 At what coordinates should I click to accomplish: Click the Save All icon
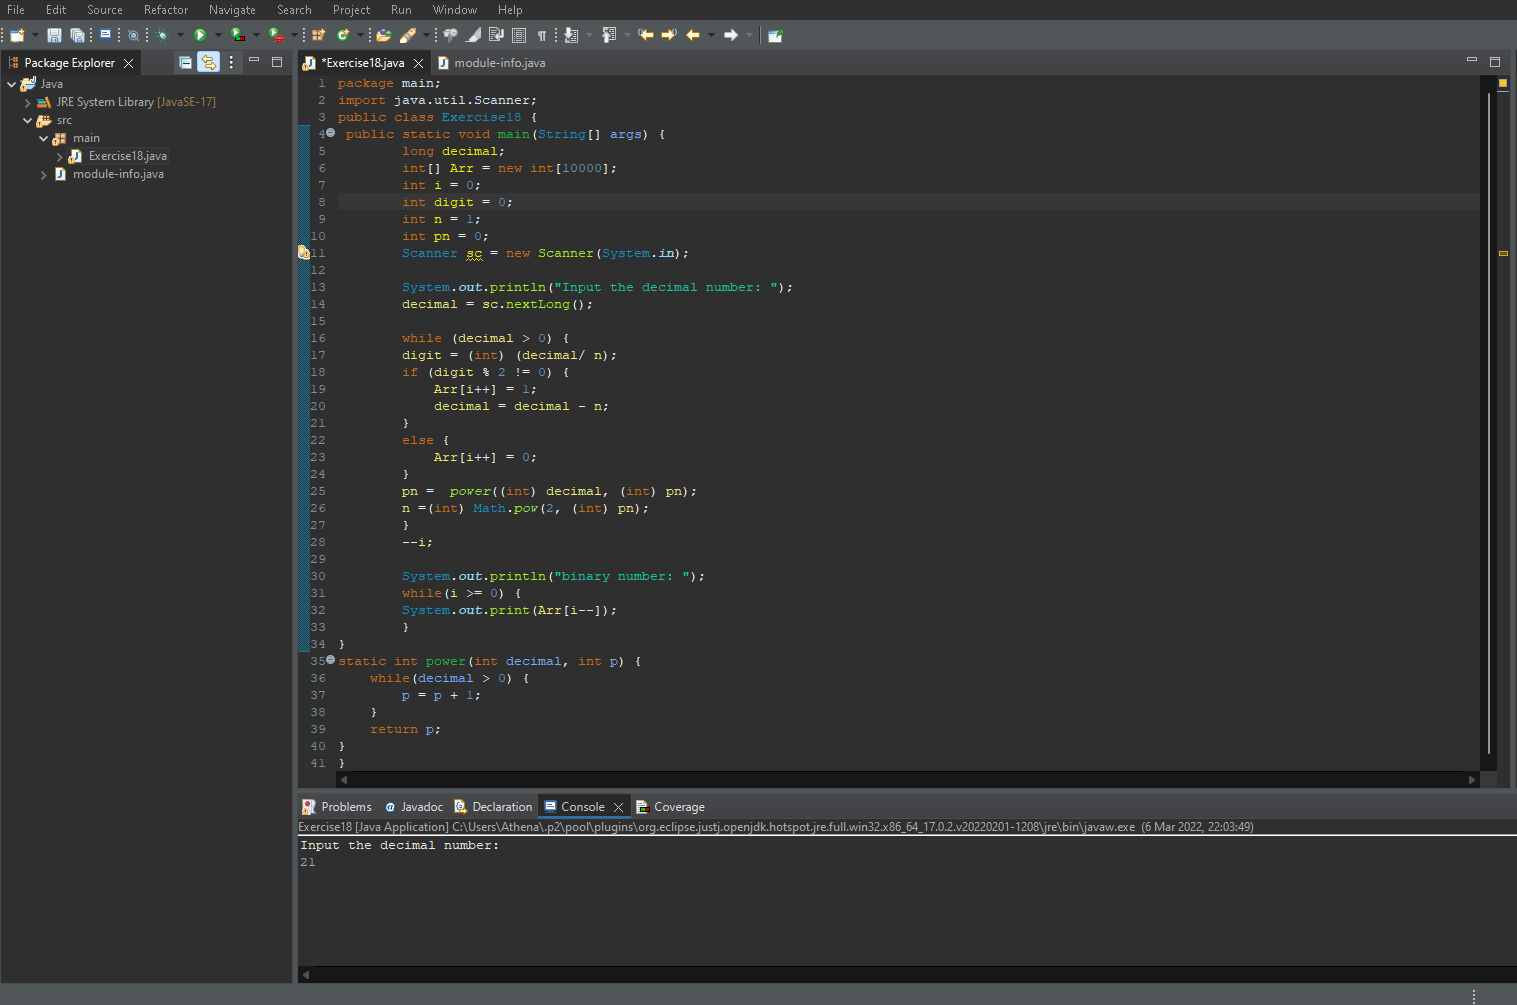point(76,35)
